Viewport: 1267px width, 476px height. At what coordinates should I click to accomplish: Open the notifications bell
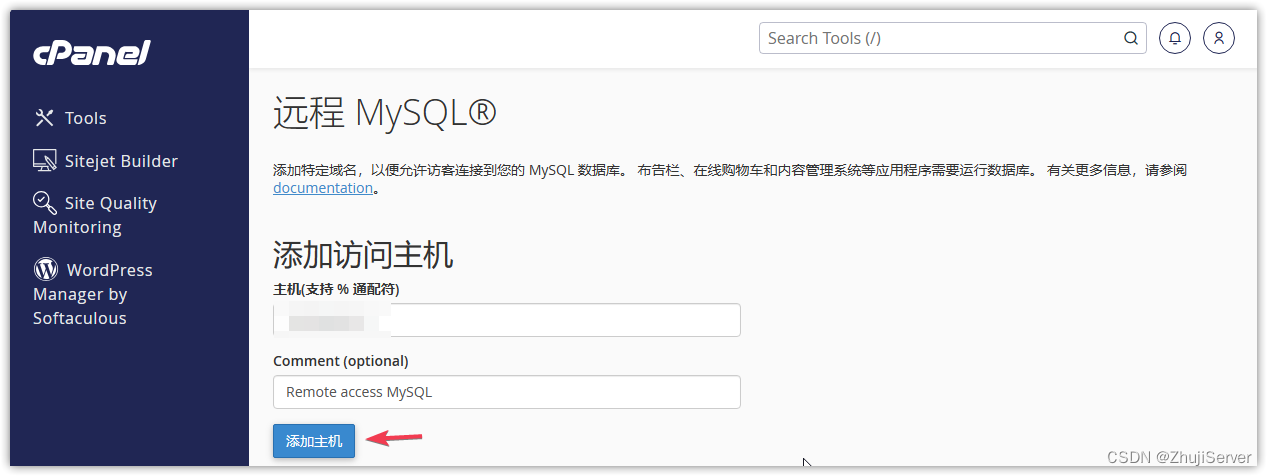pos(1175,38)
